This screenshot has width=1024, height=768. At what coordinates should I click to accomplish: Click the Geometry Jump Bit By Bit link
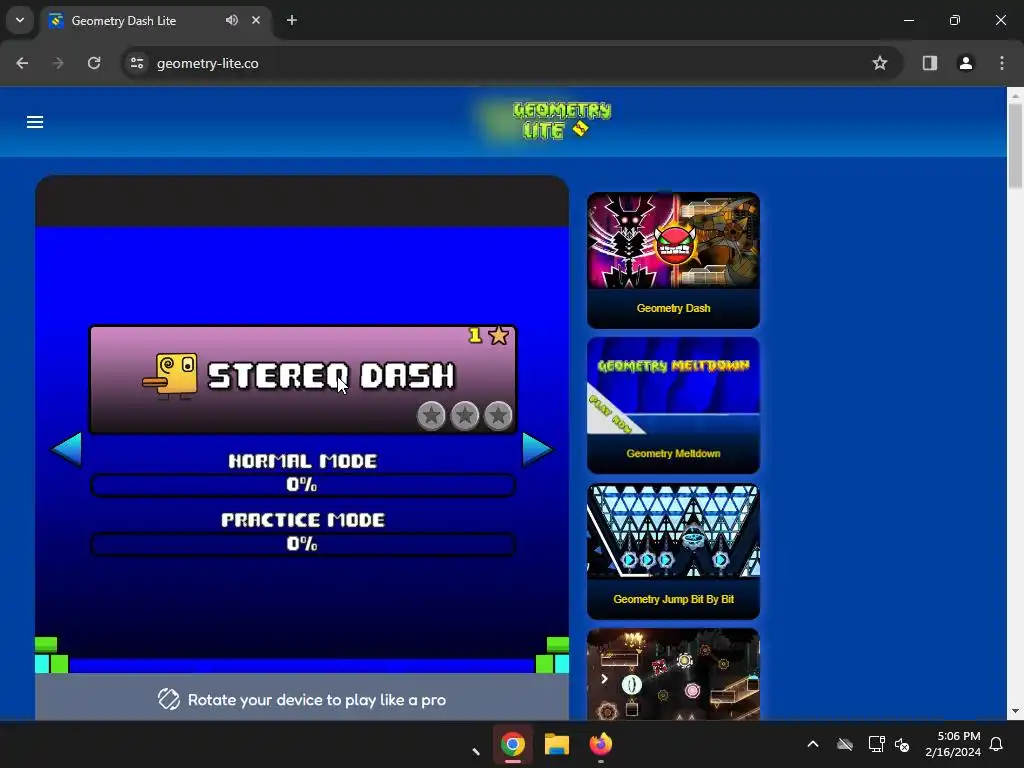pyautogui.click(x=673, y=599)
